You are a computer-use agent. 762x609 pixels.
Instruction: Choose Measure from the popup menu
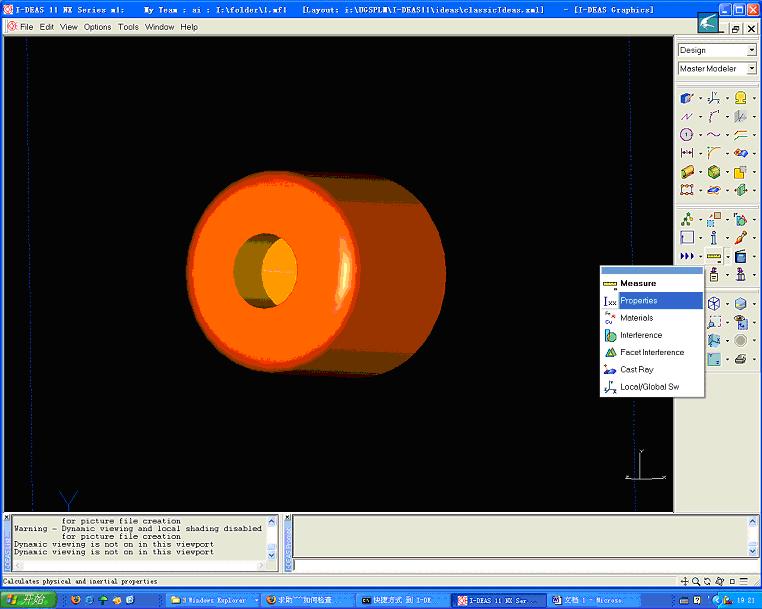pyautogui.click(x=652, y=283)
